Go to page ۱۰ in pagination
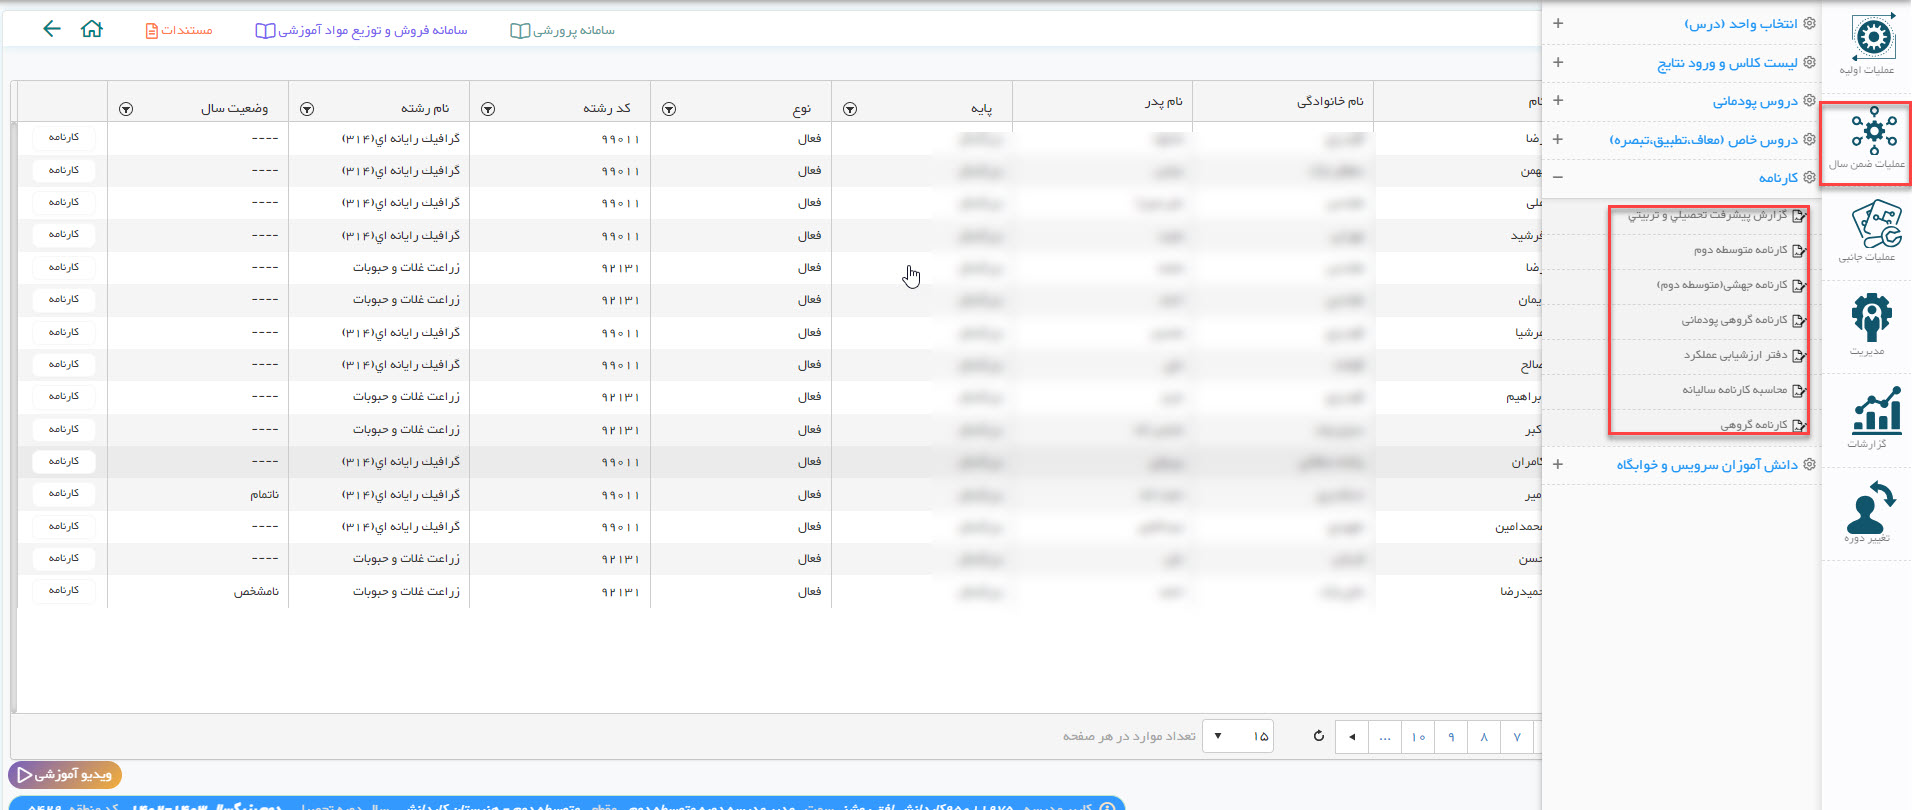1912x810 pixels. point(1418,737)
